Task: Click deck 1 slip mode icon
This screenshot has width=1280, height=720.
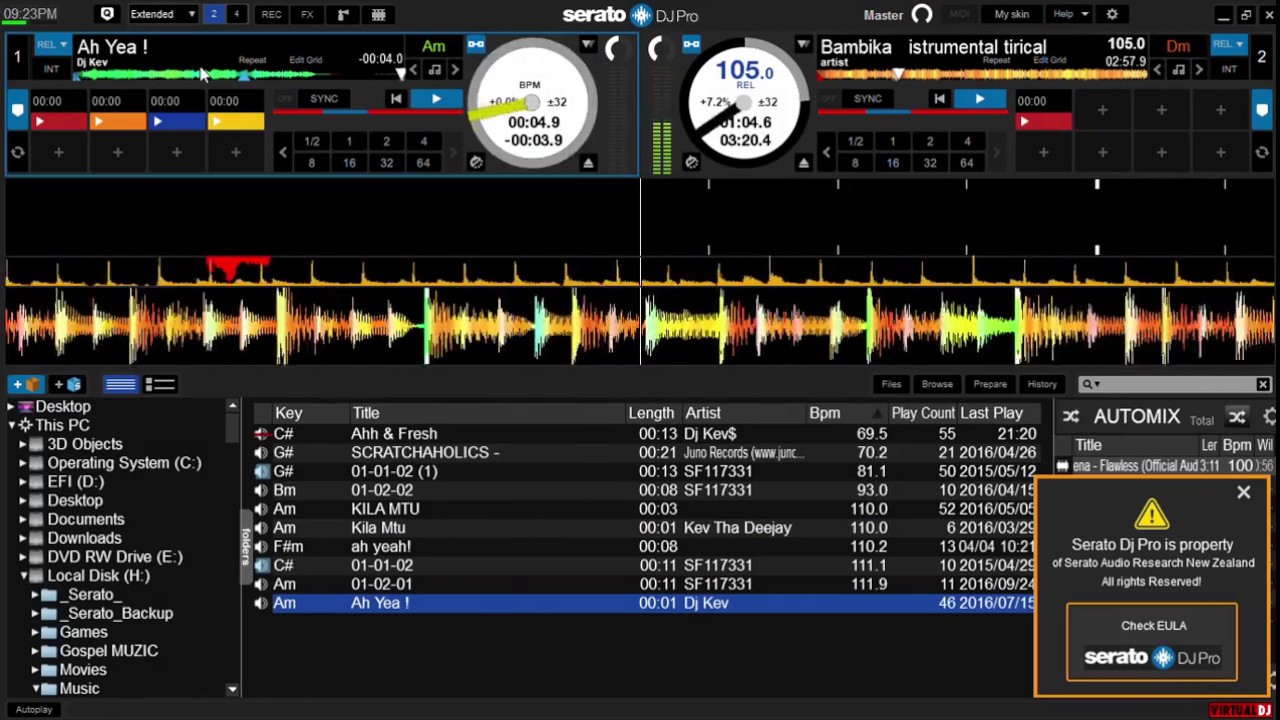Action: coord(476,162)
